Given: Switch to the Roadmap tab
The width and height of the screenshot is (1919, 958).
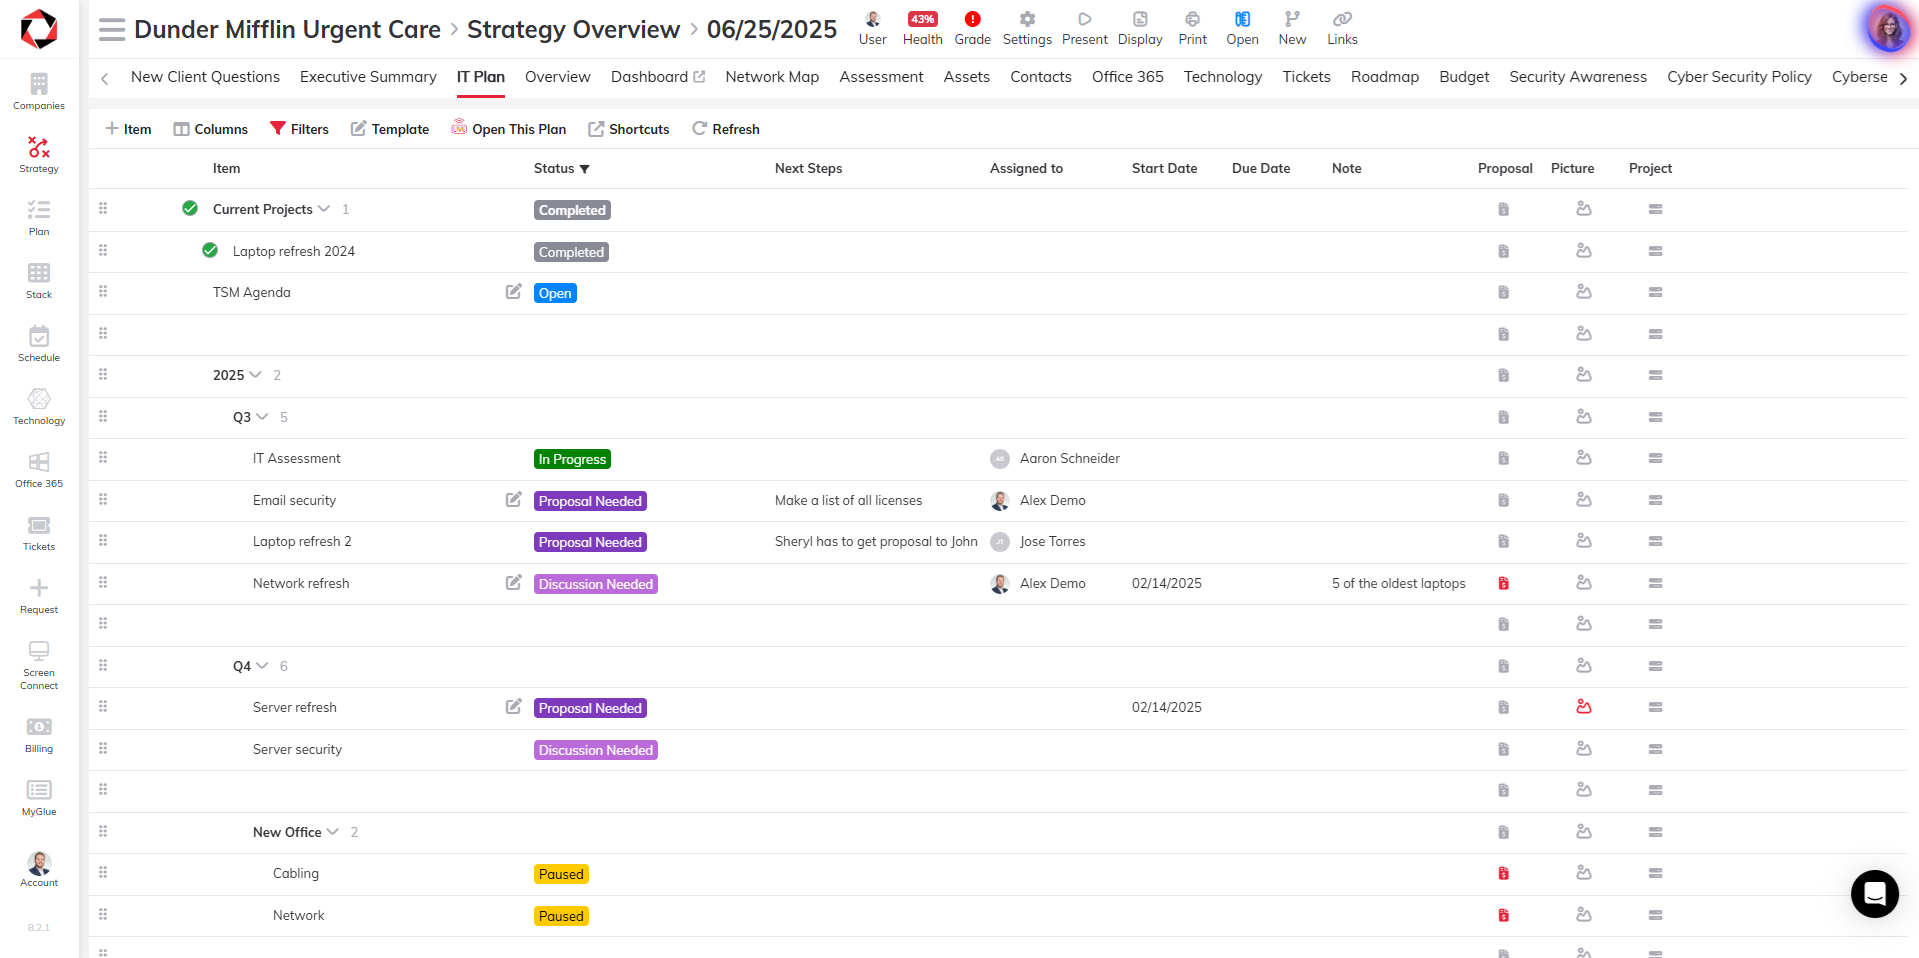Looking at the screenshot, I should pyautogui.click(x=1384, y=77).
